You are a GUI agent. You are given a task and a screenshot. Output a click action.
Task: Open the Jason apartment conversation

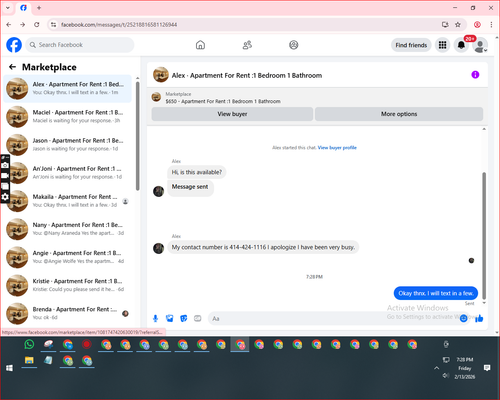[x=68, y=145]
